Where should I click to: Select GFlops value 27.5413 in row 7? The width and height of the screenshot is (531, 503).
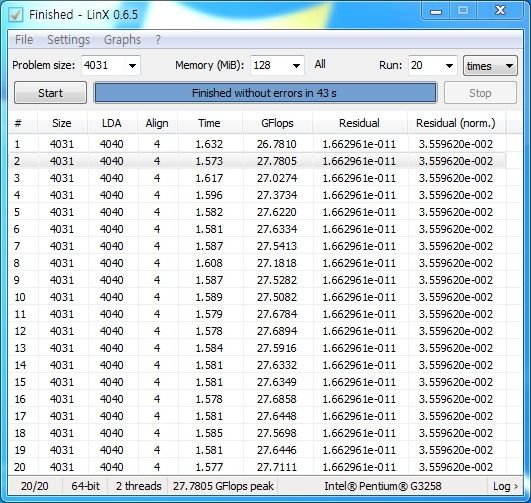277,246
